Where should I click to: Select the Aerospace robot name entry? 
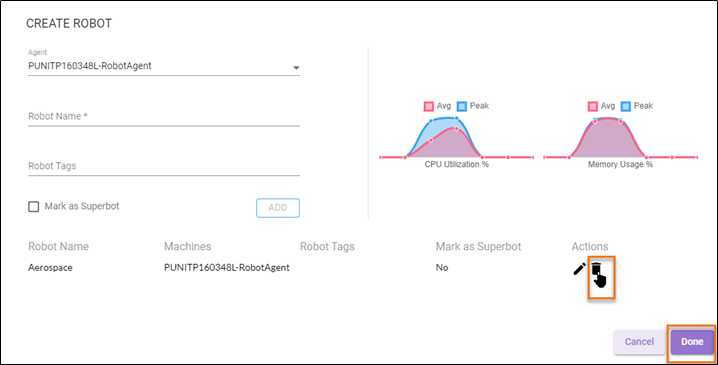(x=50, y=268)
